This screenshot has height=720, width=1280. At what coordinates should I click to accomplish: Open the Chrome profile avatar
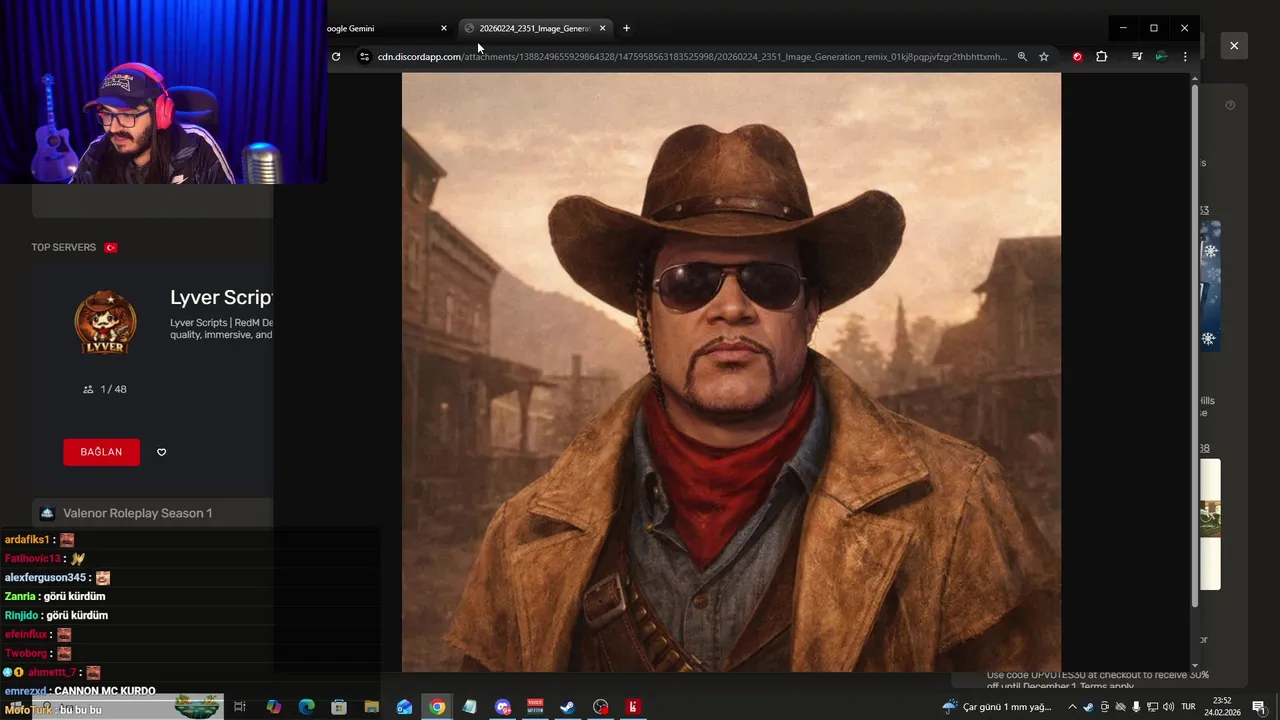[1161, 57]
